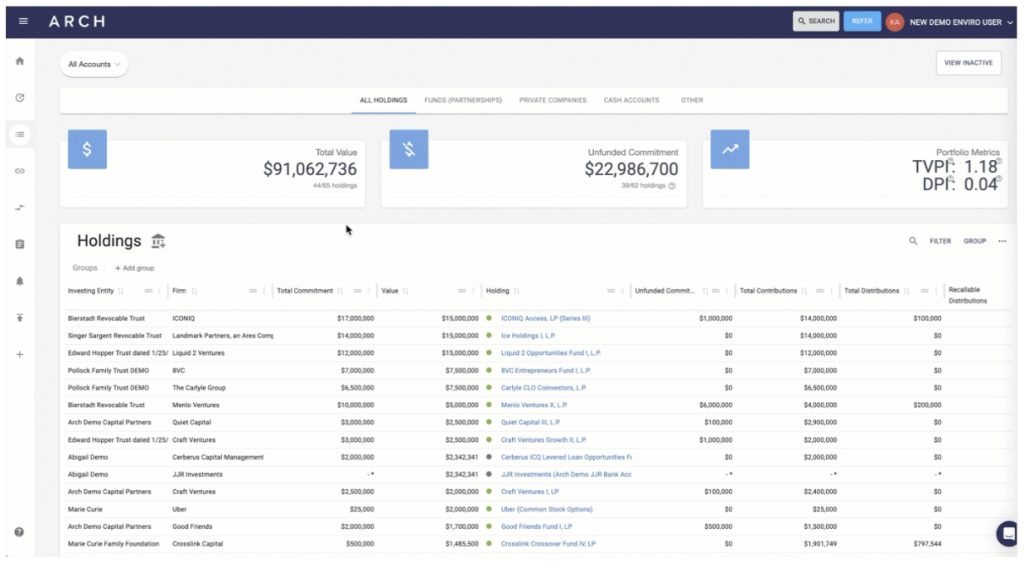Click the SEARCH button in the top bar
Viewport: 1024px width, 587px height.
click(815, 20)
